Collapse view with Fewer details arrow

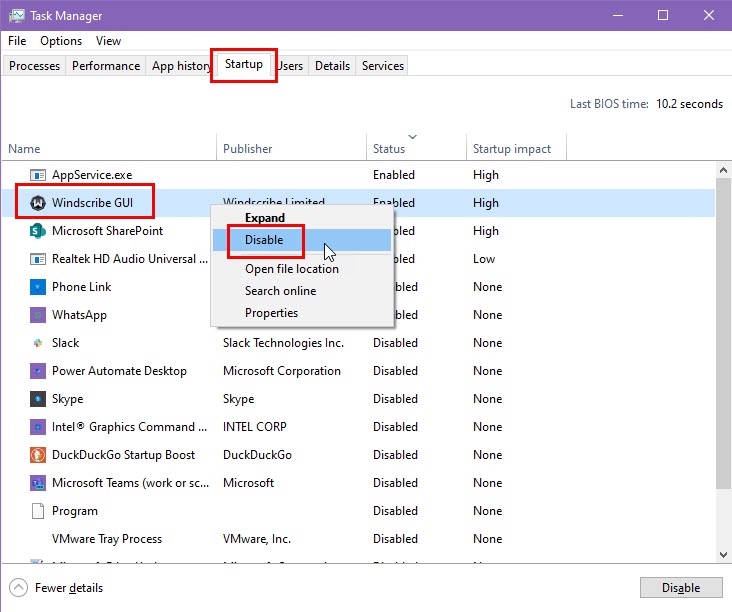click(x=18, y=588)
